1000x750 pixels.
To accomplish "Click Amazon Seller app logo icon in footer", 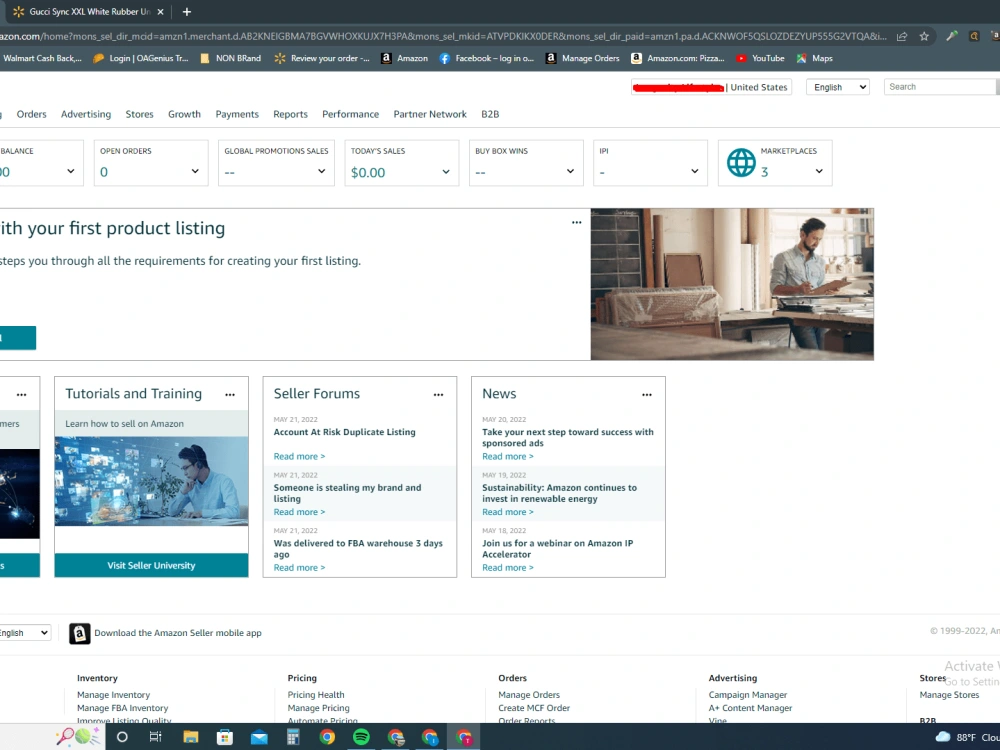I will [x=80, y=633].
